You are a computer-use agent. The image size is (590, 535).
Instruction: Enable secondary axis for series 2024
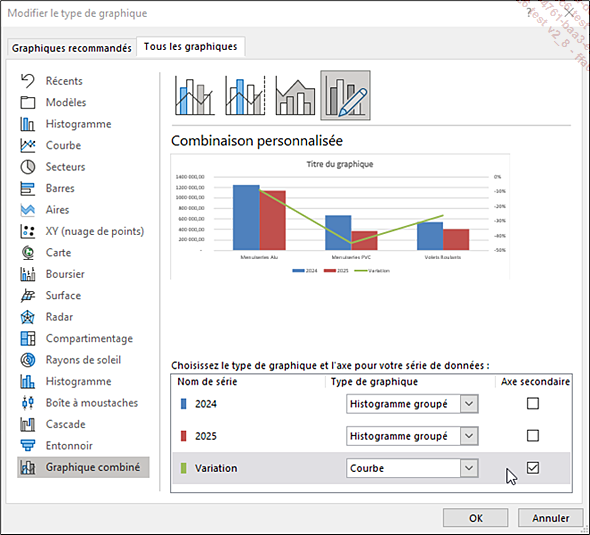(533, 404)
